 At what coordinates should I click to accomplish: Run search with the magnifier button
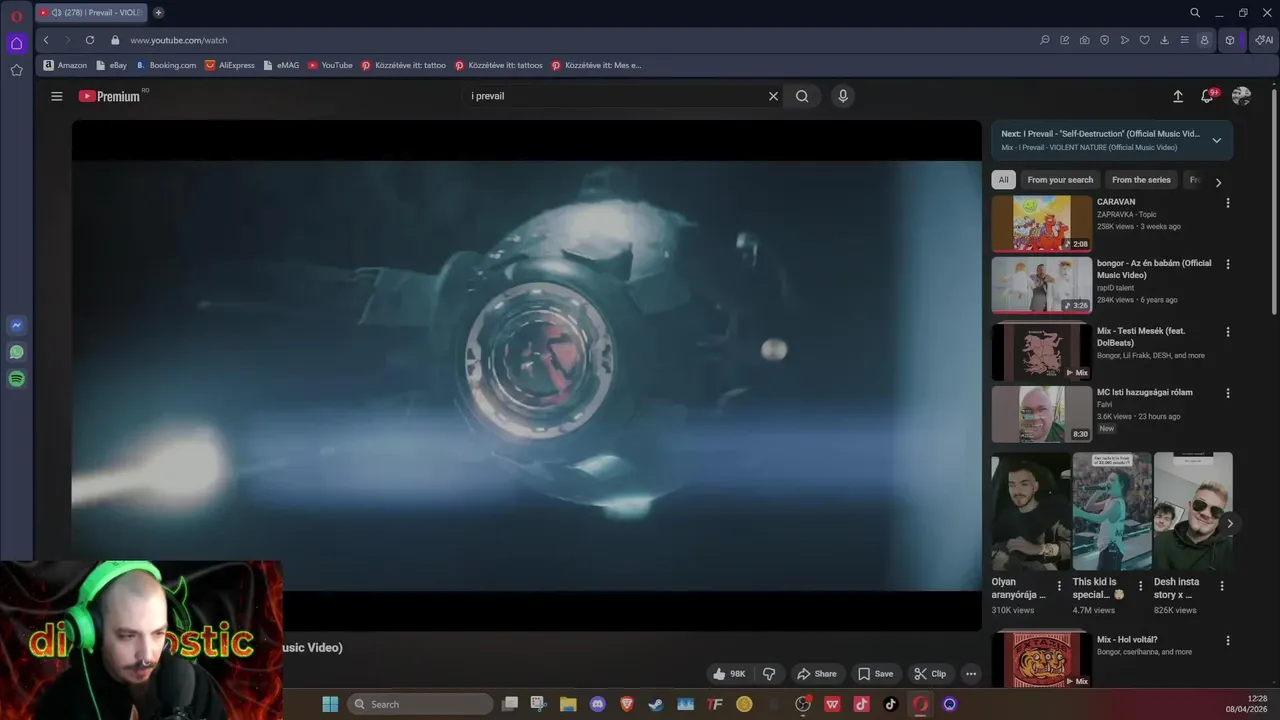(x=802, y=96)
